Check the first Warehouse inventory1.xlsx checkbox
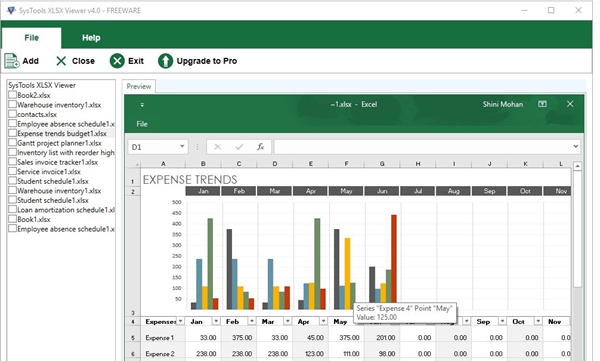The height and width of the screenshot is (361, 600). pyautogui.click(x=12, y=104)
